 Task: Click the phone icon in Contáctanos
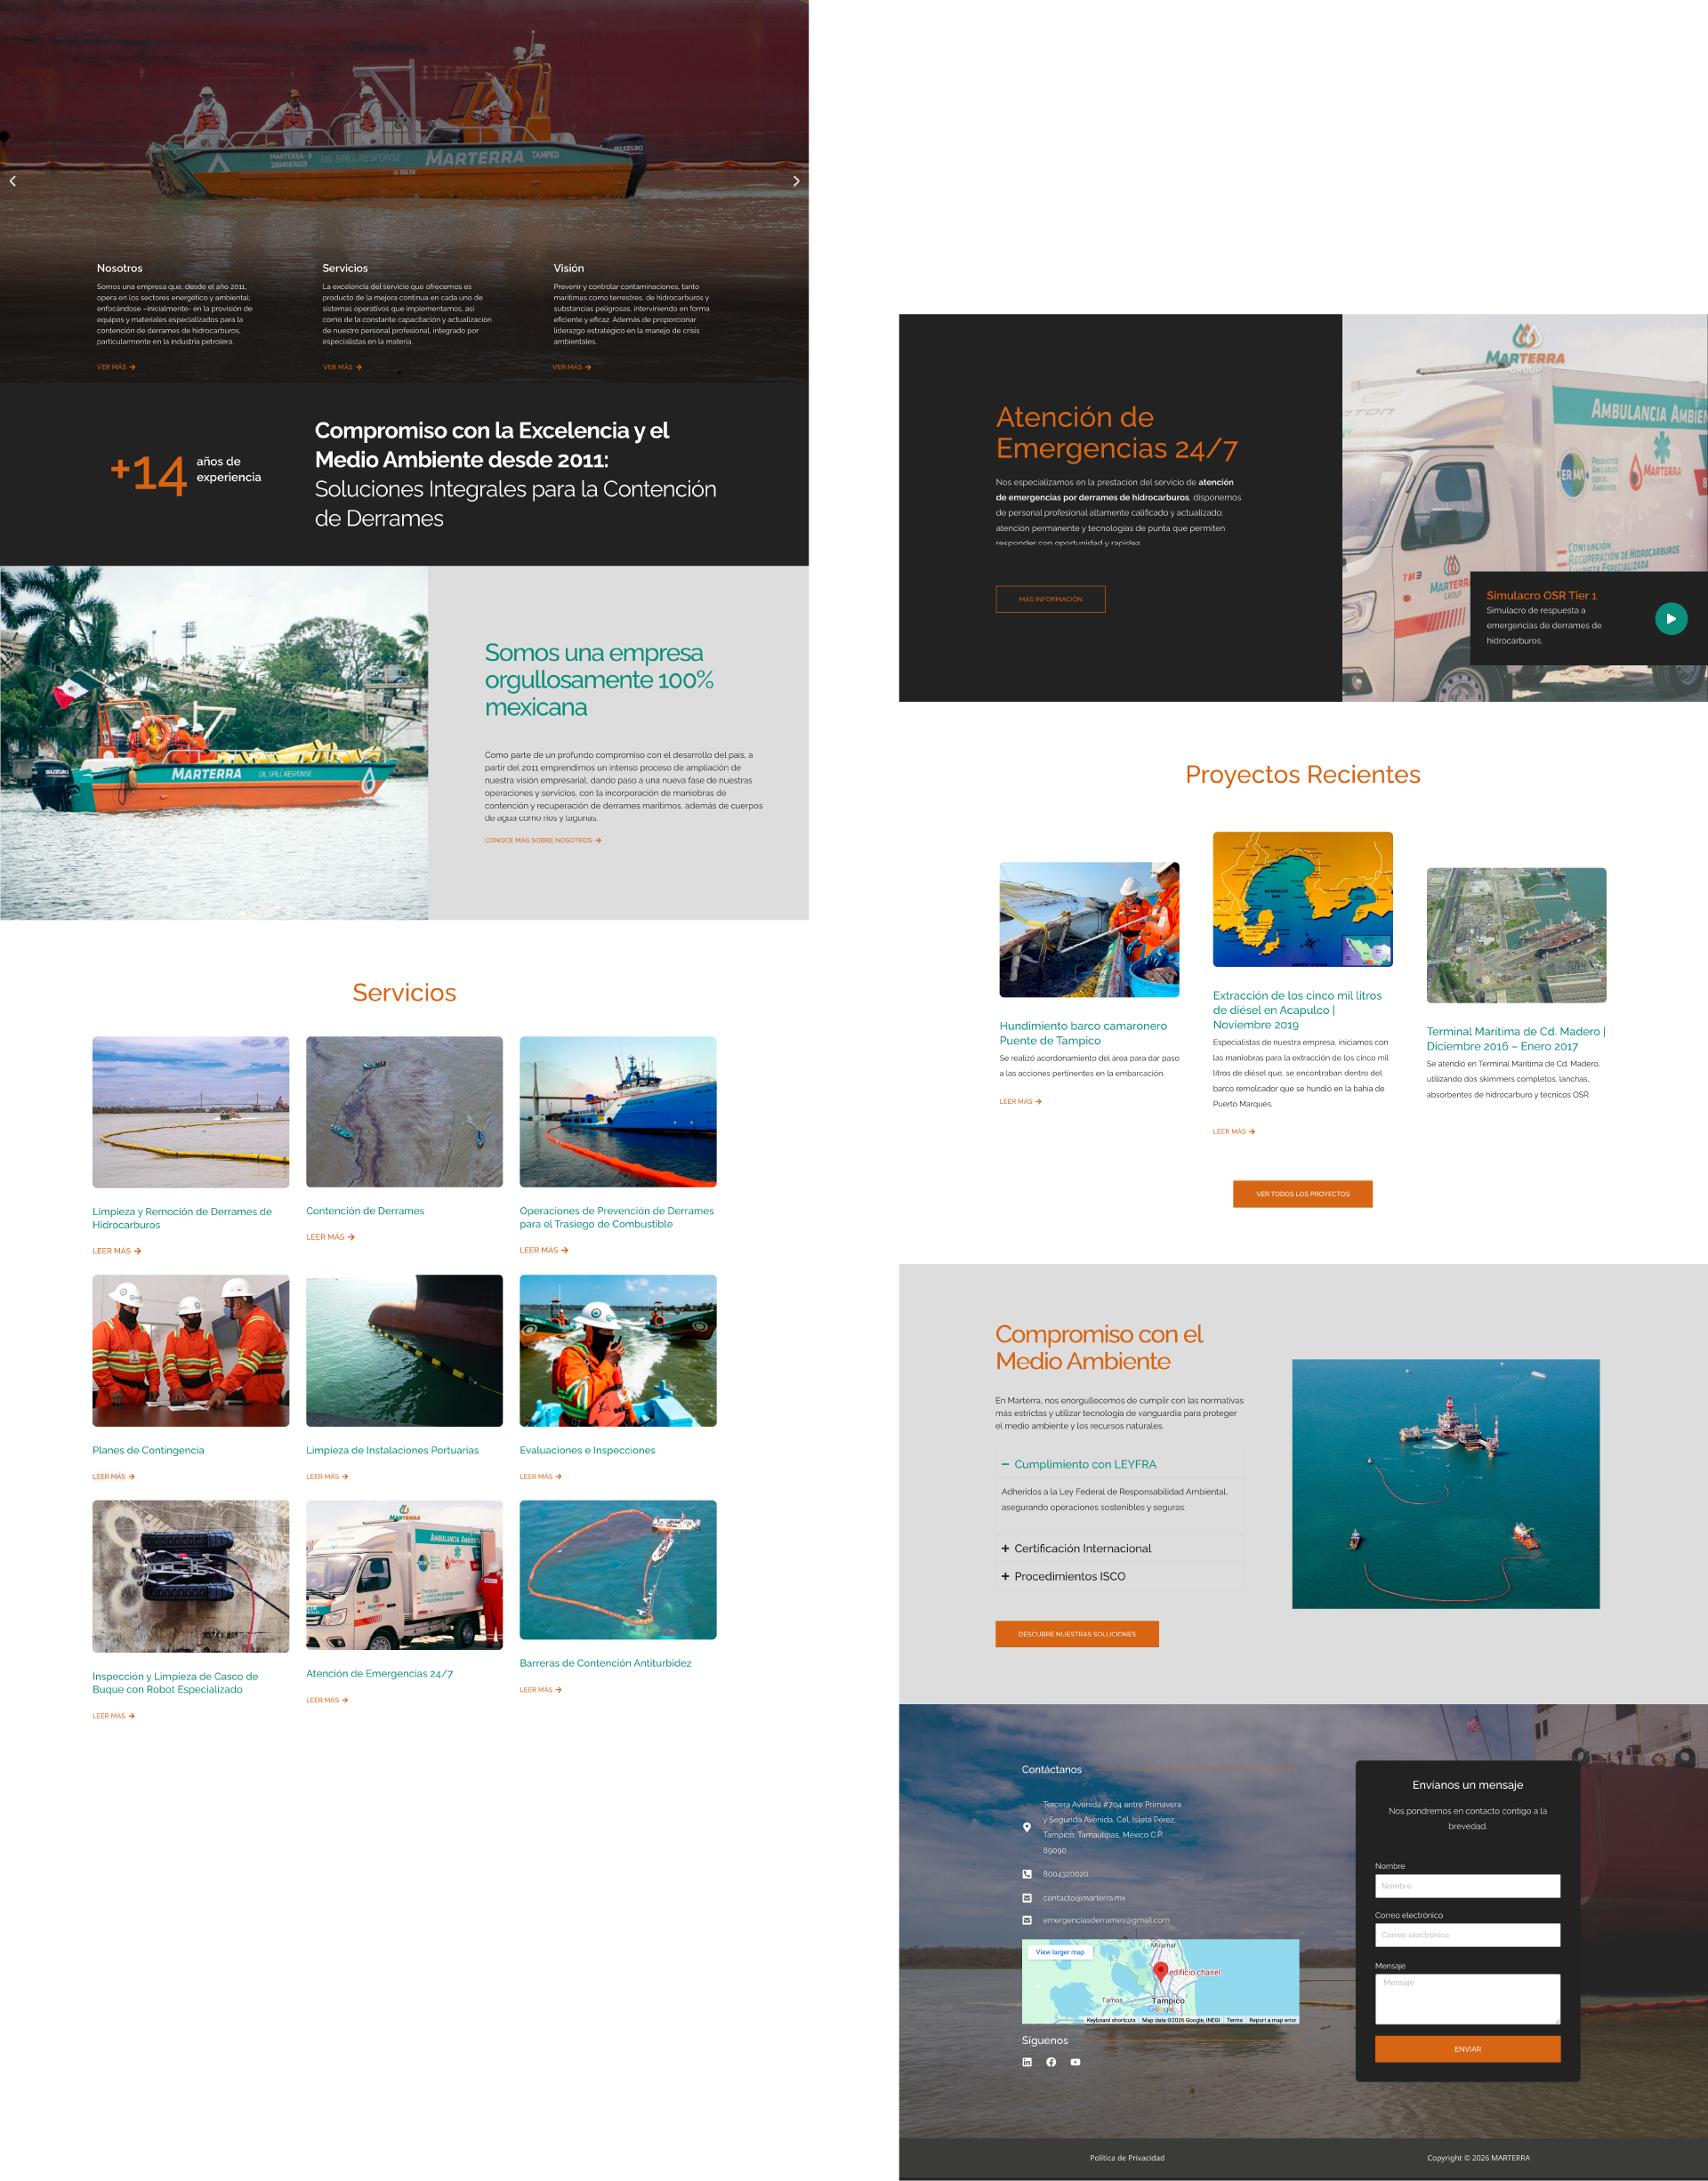[1026, 1874]
